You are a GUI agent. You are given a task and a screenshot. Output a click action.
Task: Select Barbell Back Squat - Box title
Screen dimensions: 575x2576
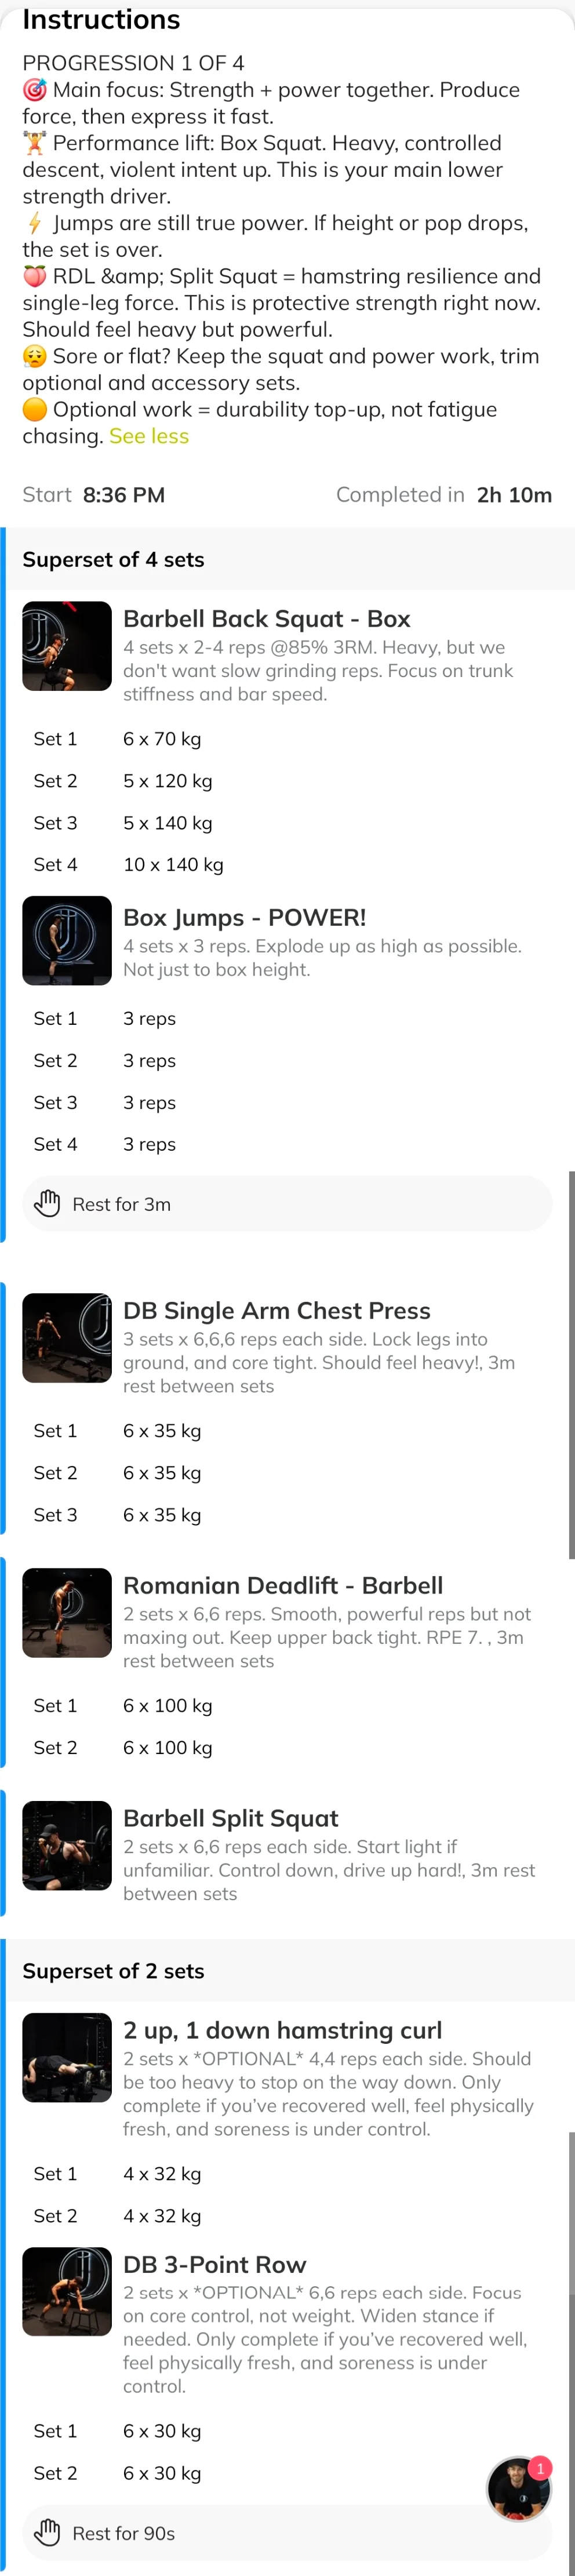pyautogui.click(x=266, y=619)
